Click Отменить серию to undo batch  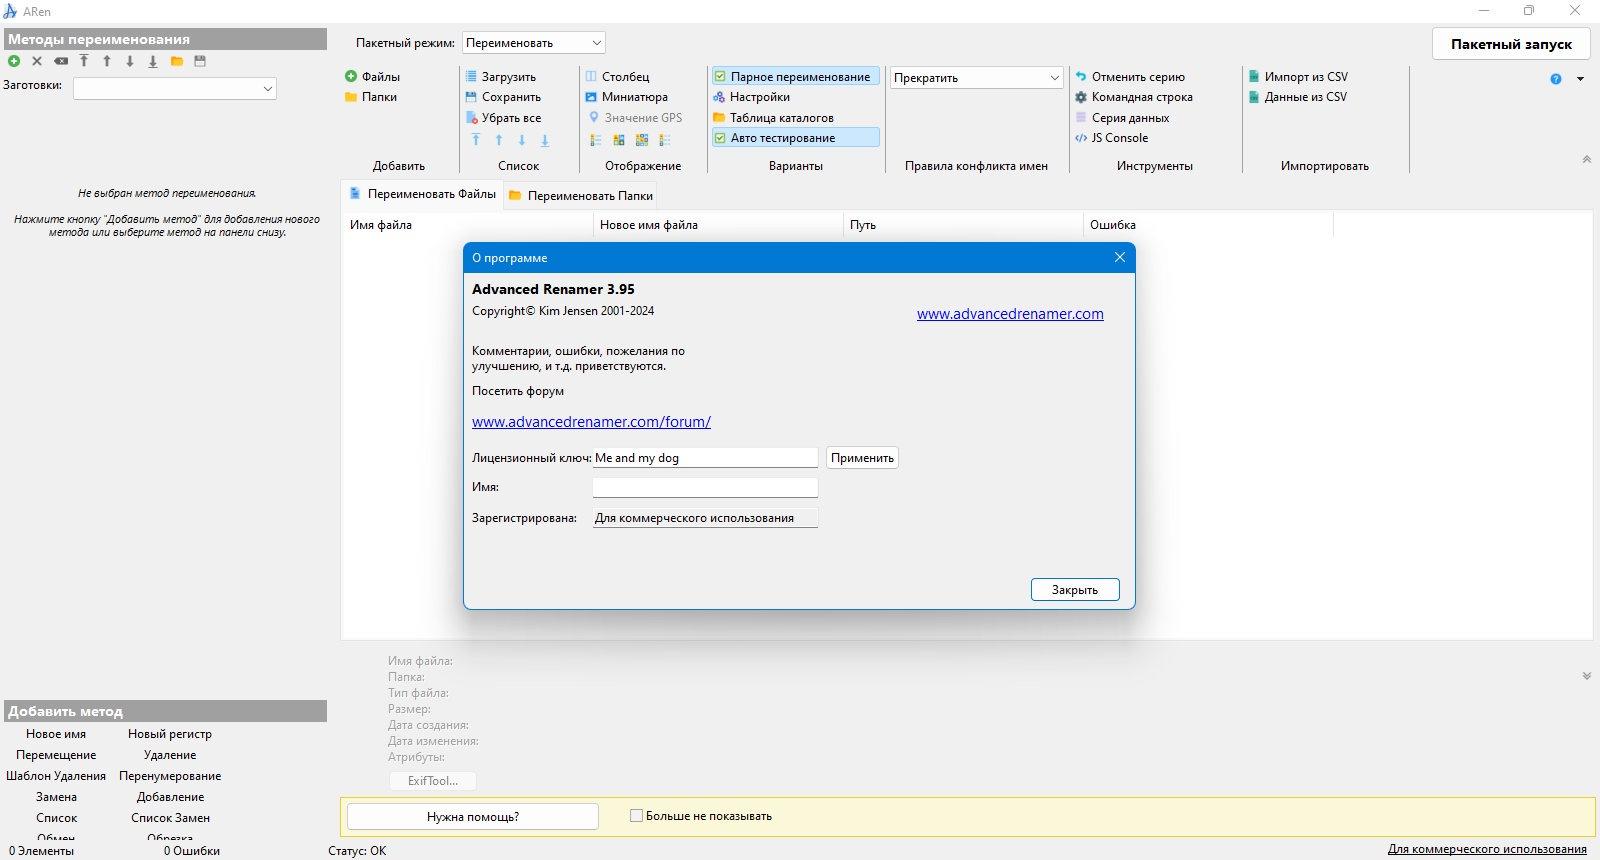click(1130, 77)
